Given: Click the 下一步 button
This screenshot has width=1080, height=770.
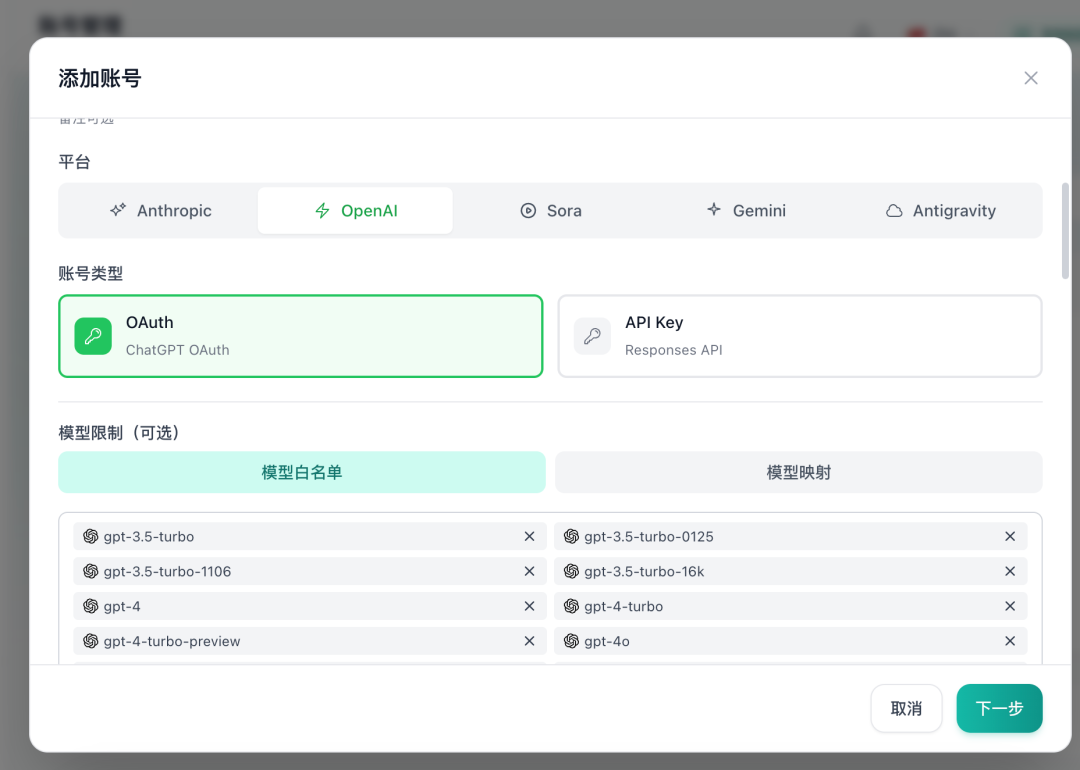Looking at the screenshot, I should 999,708.
